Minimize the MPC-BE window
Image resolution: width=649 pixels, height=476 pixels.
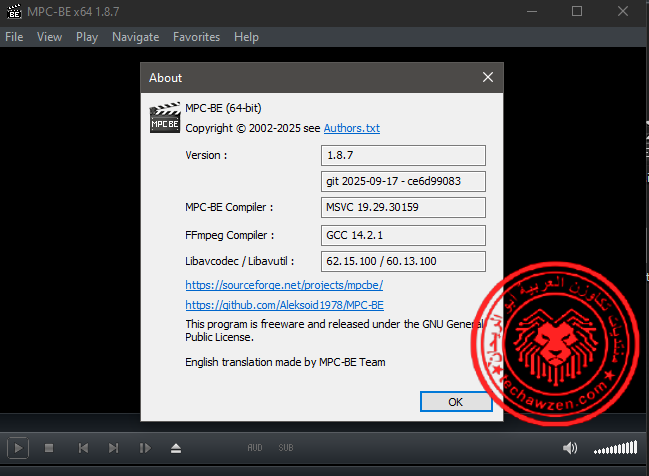(x=532, y=12)
